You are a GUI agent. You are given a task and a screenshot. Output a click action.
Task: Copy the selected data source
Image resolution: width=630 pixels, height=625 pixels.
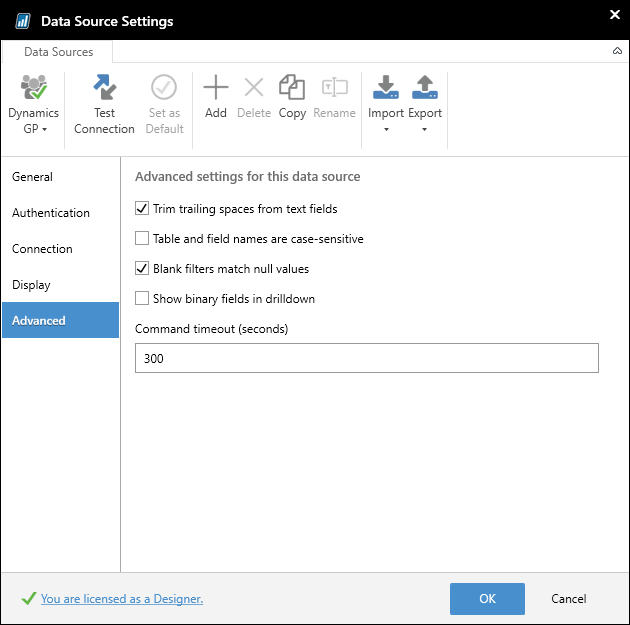pos(292,88)
